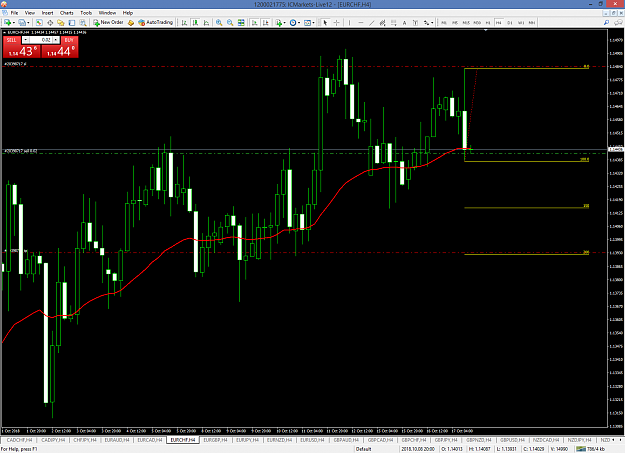The height and width of the screenshot is (453, 625).
Task: Click the Default profile status field
Action: (364, 449)
